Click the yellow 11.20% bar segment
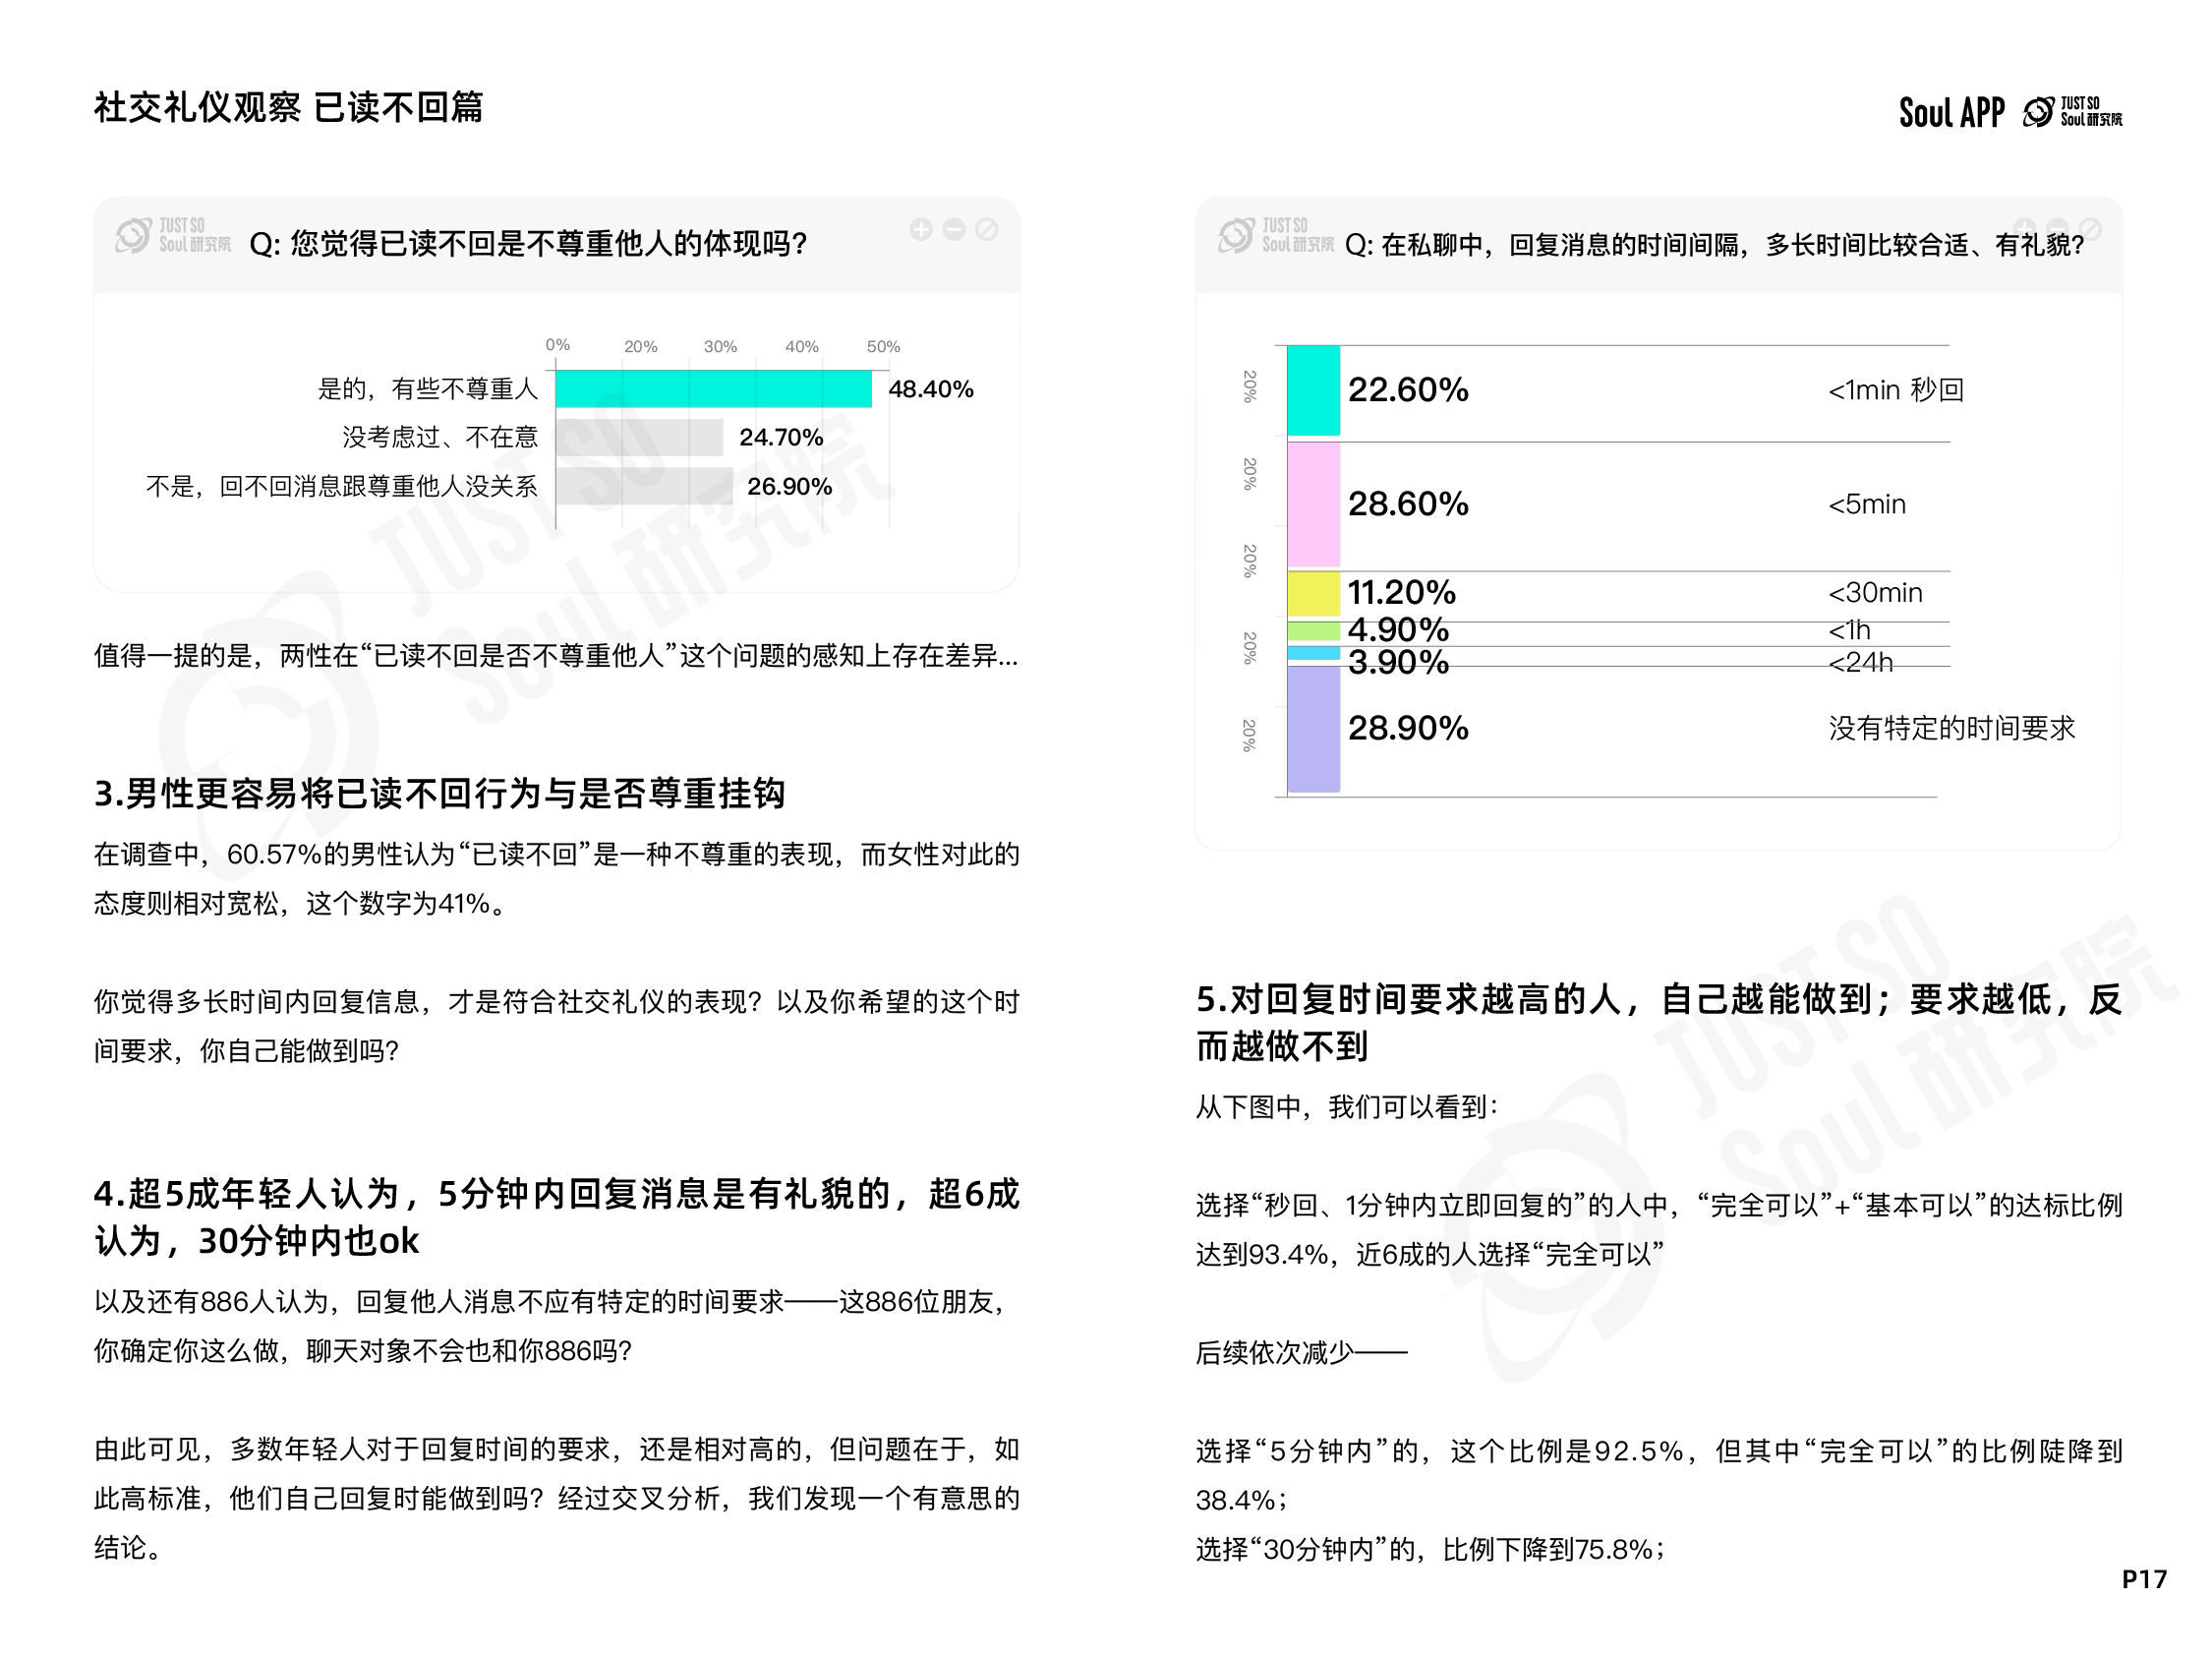Screen dimensions: 2212x1659 click(1313, 594)
